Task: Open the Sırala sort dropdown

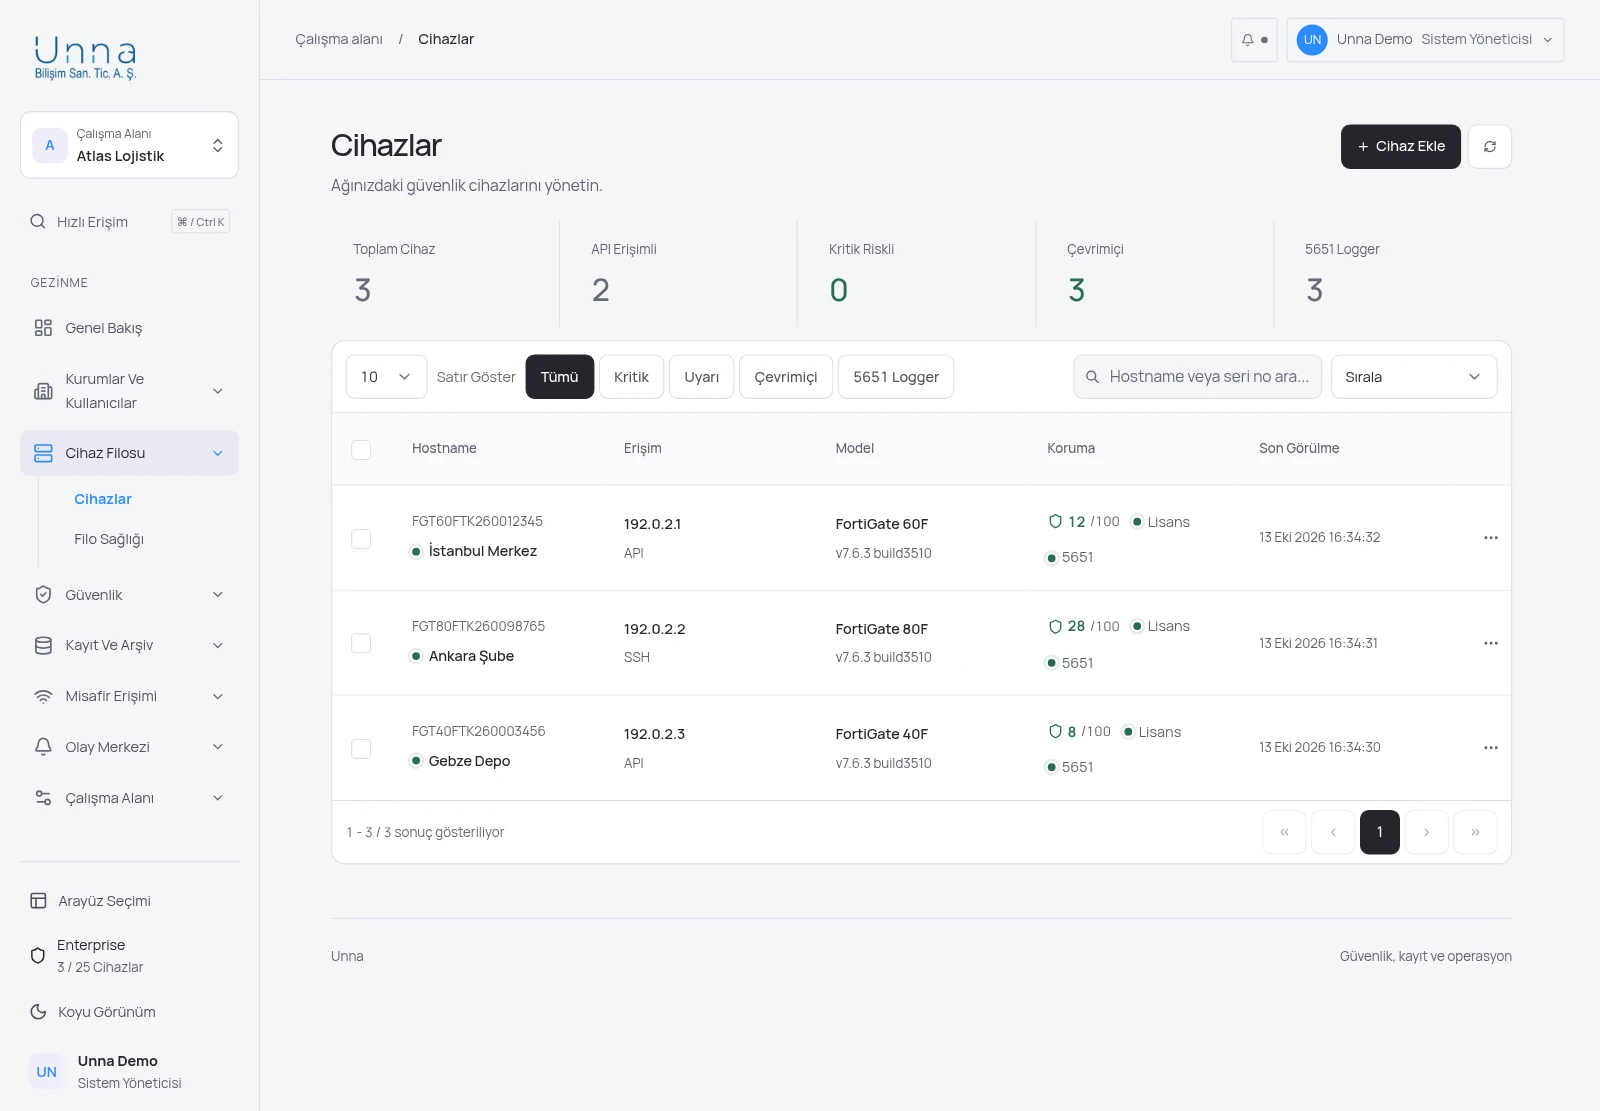Action: click(1414, 377)
